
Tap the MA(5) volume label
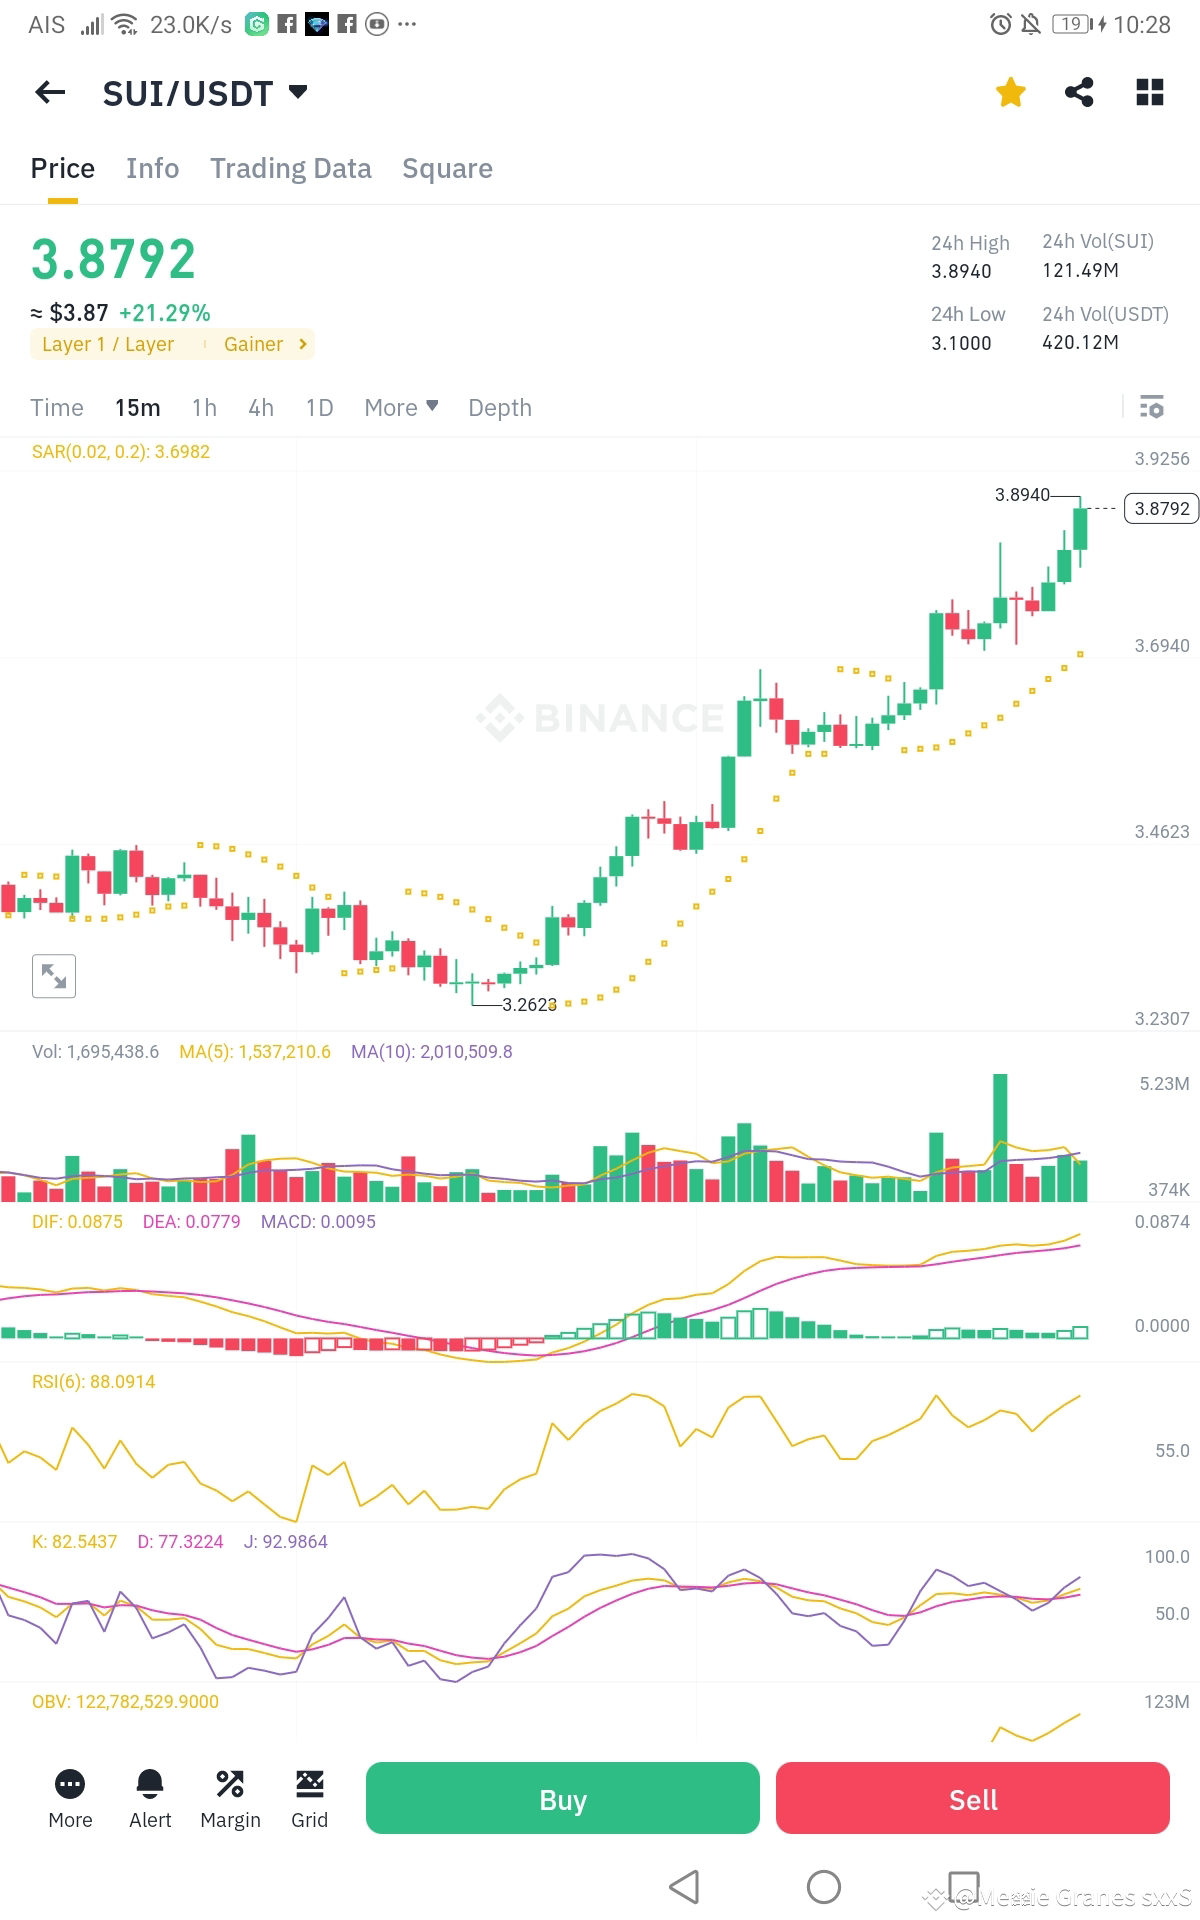pos(255,1052)
